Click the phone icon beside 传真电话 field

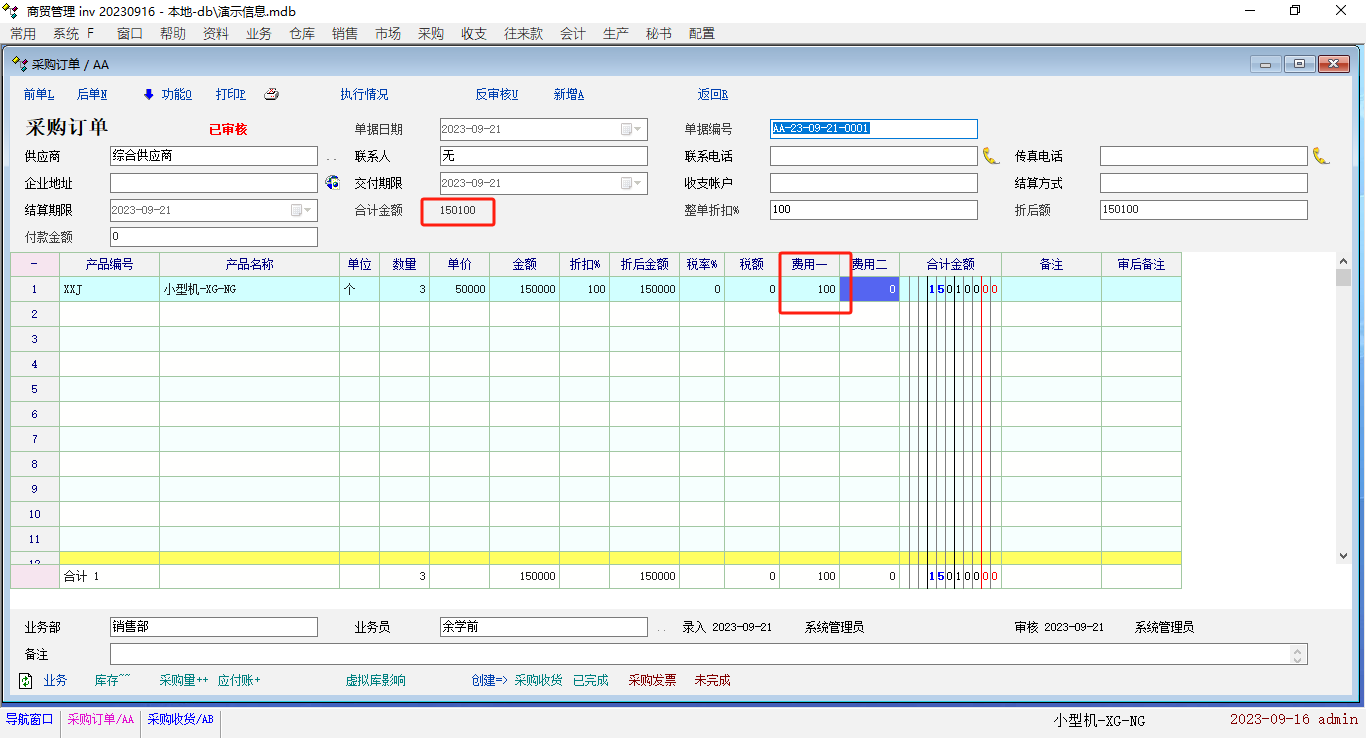[1320, 156]
